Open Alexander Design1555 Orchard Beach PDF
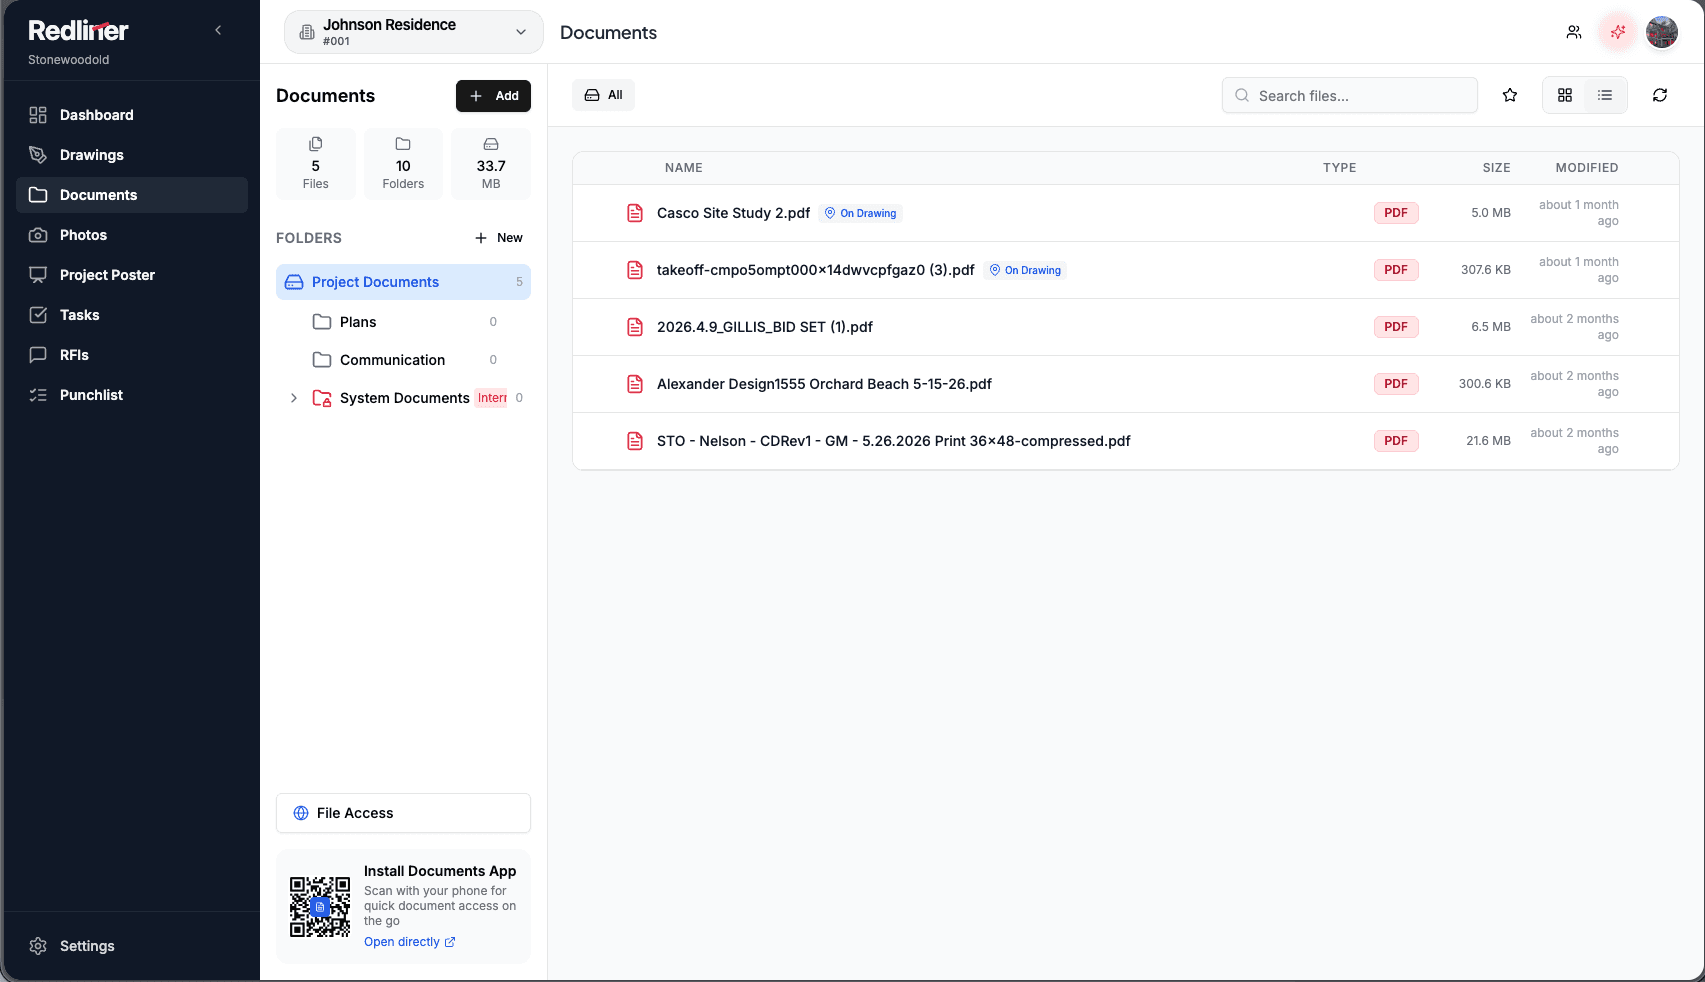1705x982 pixels. [824, 384]
